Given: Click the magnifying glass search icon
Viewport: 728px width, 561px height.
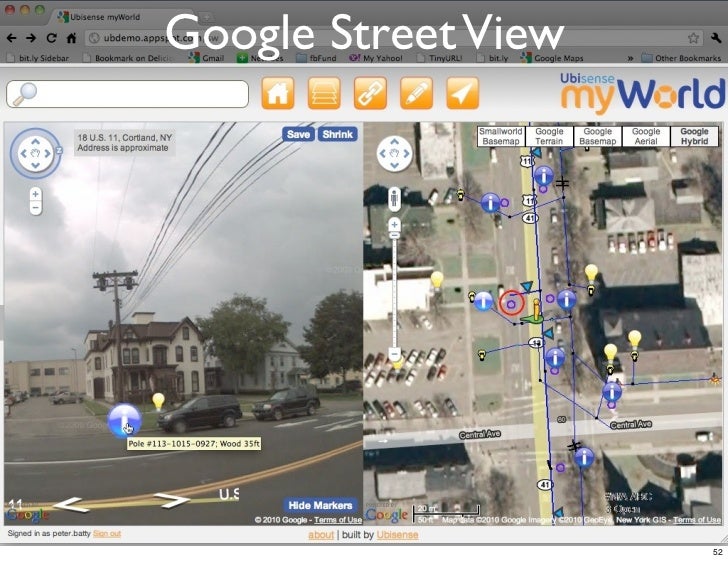Looking at the screenshot, I should (25, 94).
